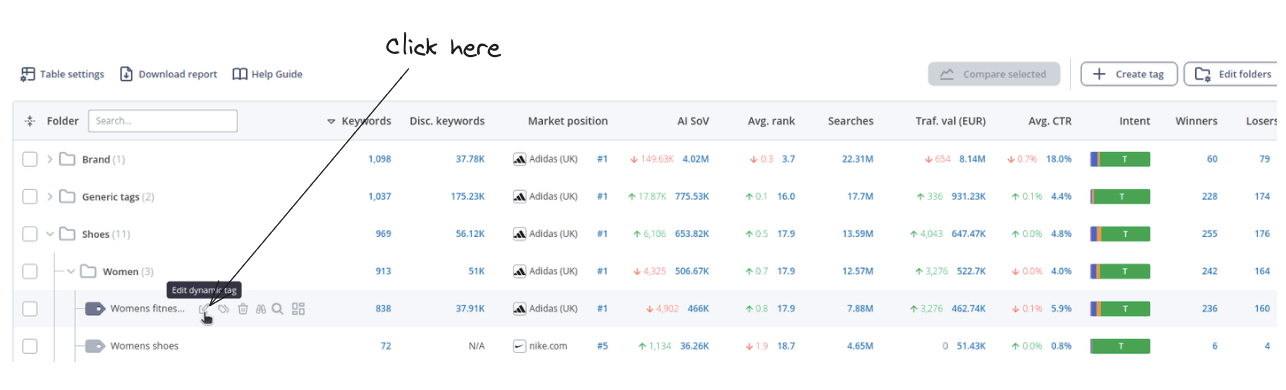
Task: Click the binoculars icon in Womens fitness row
Action: pos(260,309)
